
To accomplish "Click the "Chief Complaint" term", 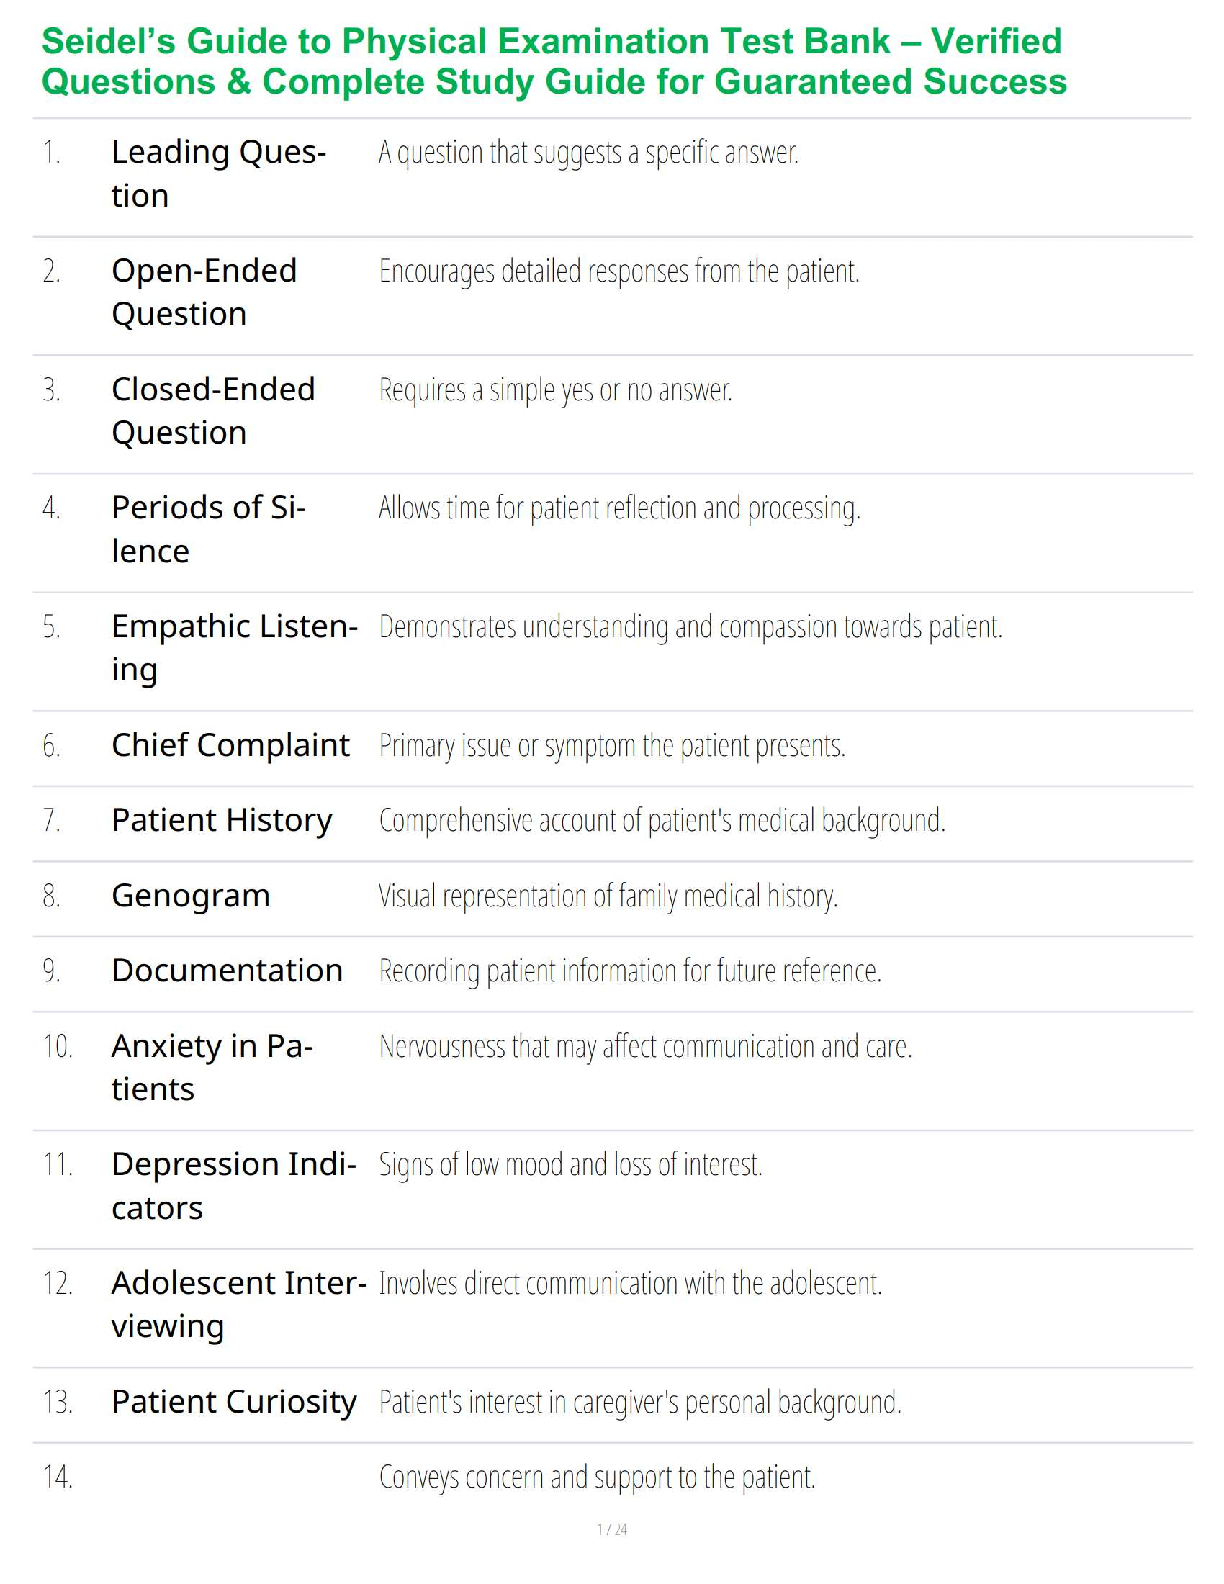I will point(230,745).
